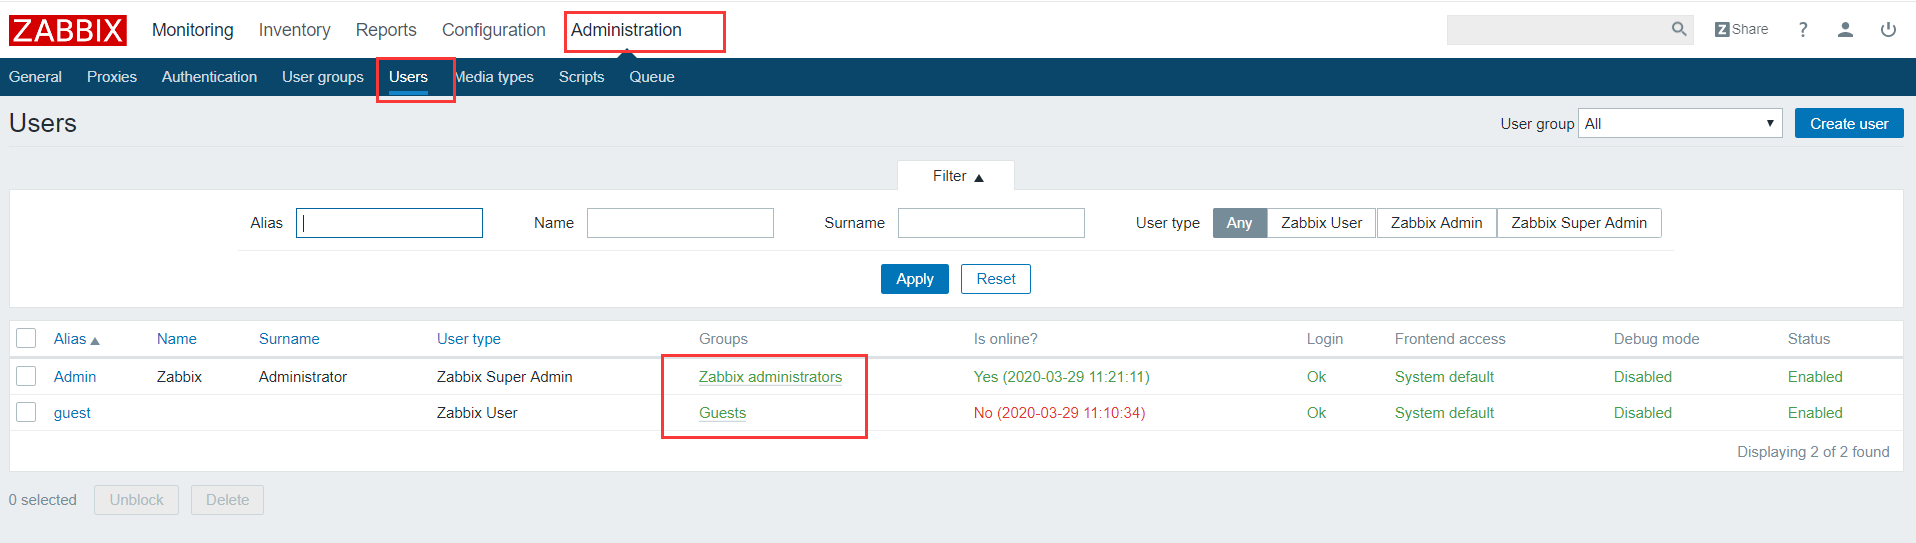Go to General submenu

point(35,77)
